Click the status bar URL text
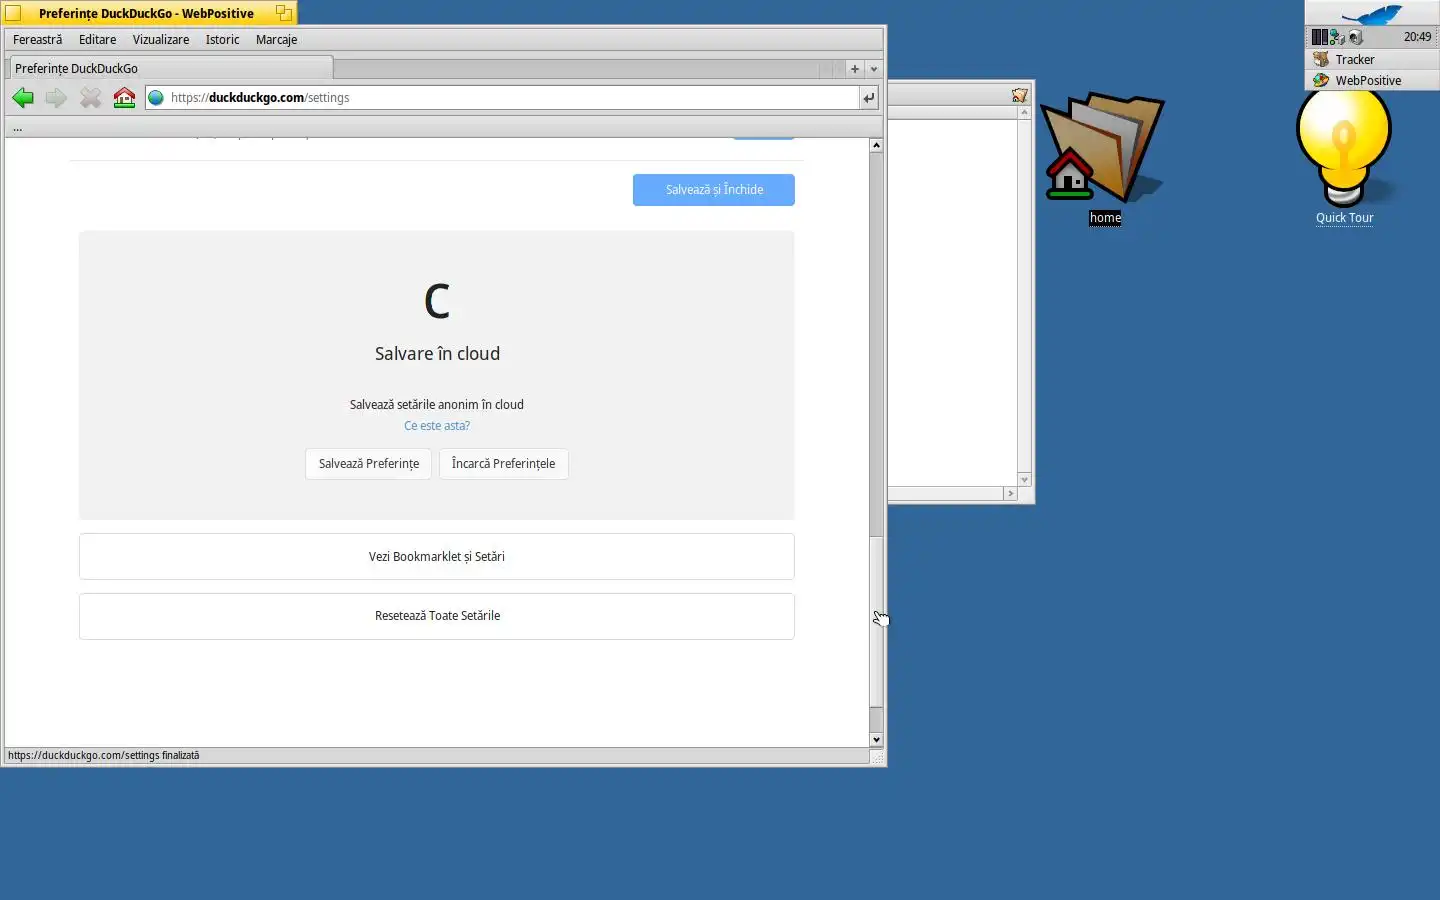Viewport: 1440px width, 900px height. (x=104, y=756)
